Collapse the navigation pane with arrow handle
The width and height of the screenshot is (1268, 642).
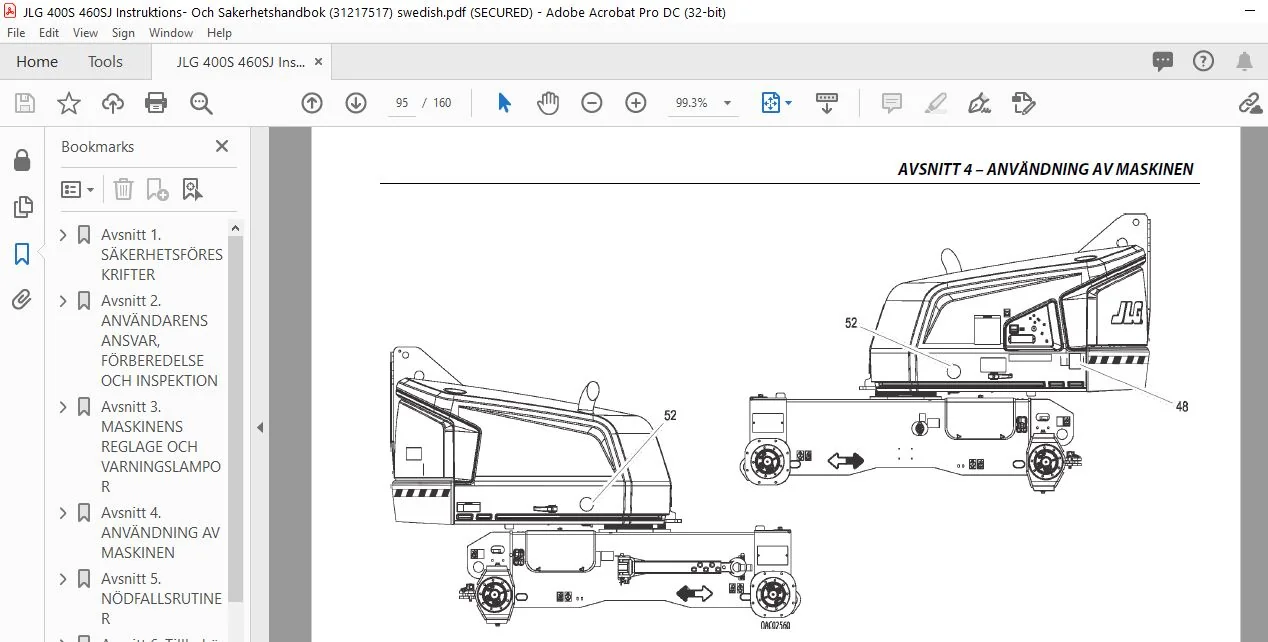(260, 427)
